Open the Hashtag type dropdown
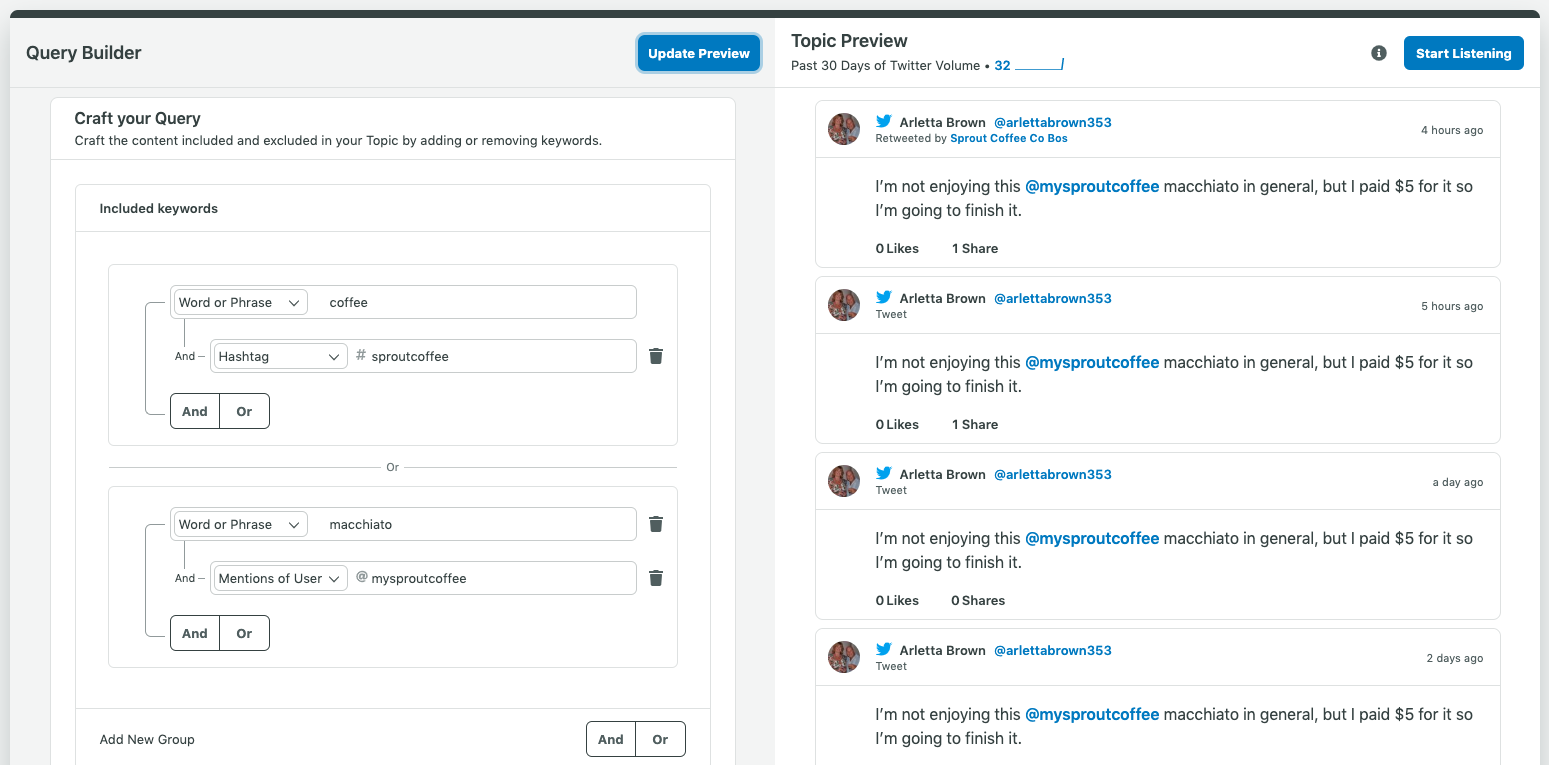This screenshot has width=1549, height=765. pyautogui.click(x=279, y=356)
